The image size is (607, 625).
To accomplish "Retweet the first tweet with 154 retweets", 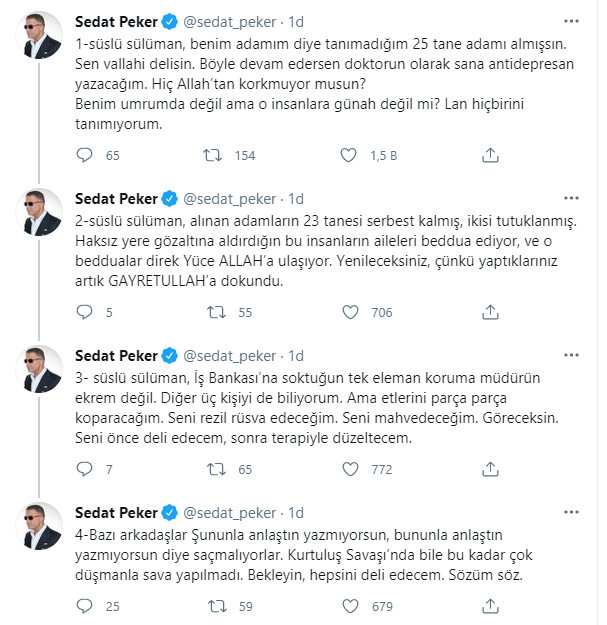I will point(212,155).
